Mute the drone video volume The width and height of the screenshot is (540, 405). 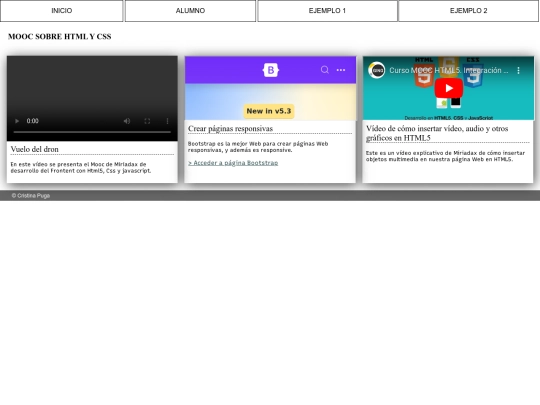pos(127,121)
